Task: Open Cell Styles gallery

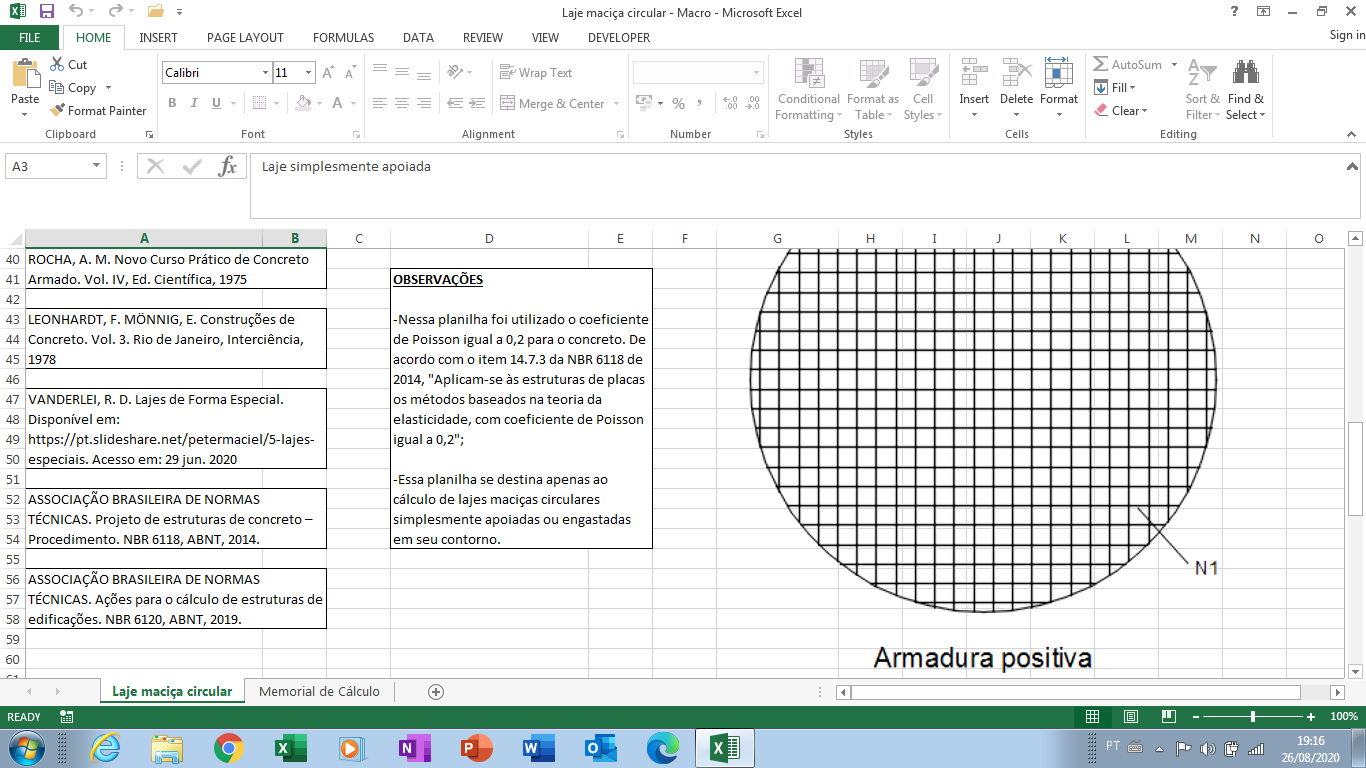Action: (923, 90)
